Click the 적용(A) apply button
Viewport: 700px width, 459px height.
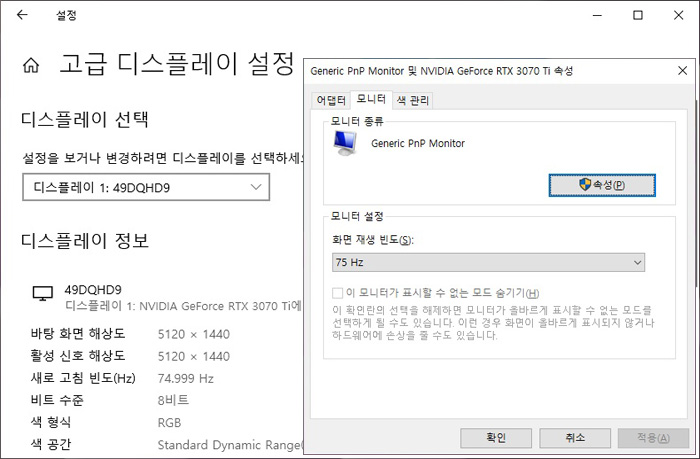coord(653,437)
